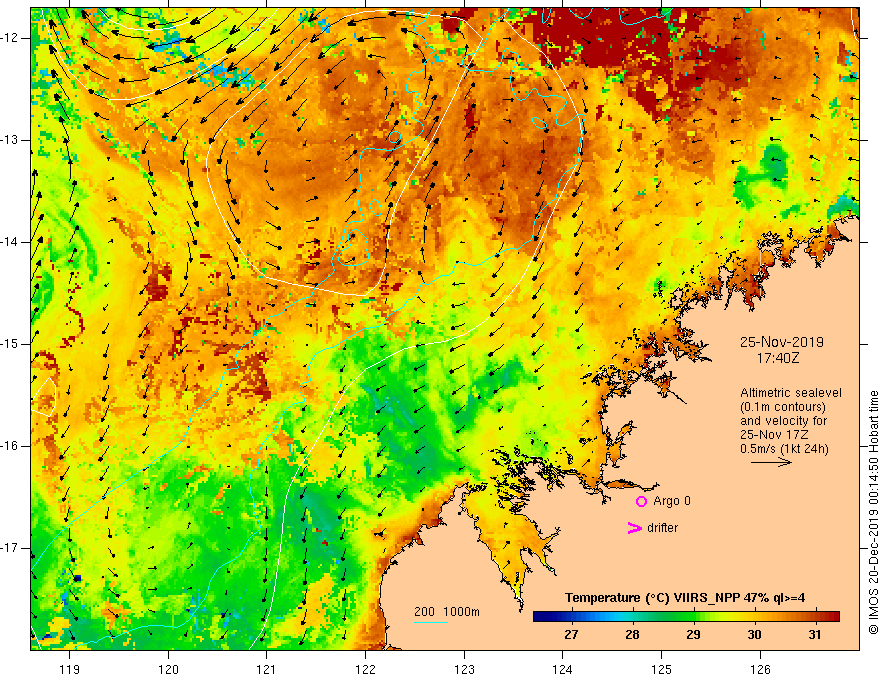Click the longitude label 121

(x=267, y=669)
